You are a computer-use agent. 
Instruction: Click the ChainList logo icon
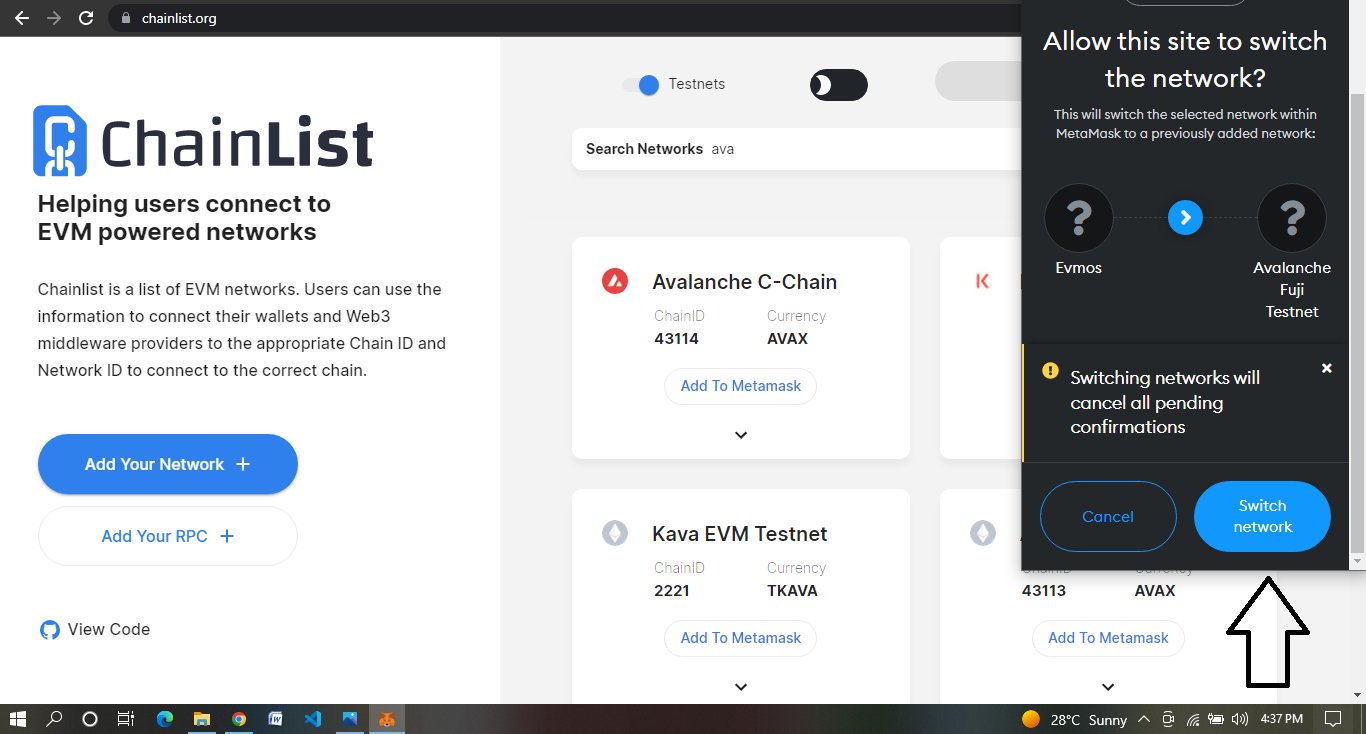pos(60,141)
